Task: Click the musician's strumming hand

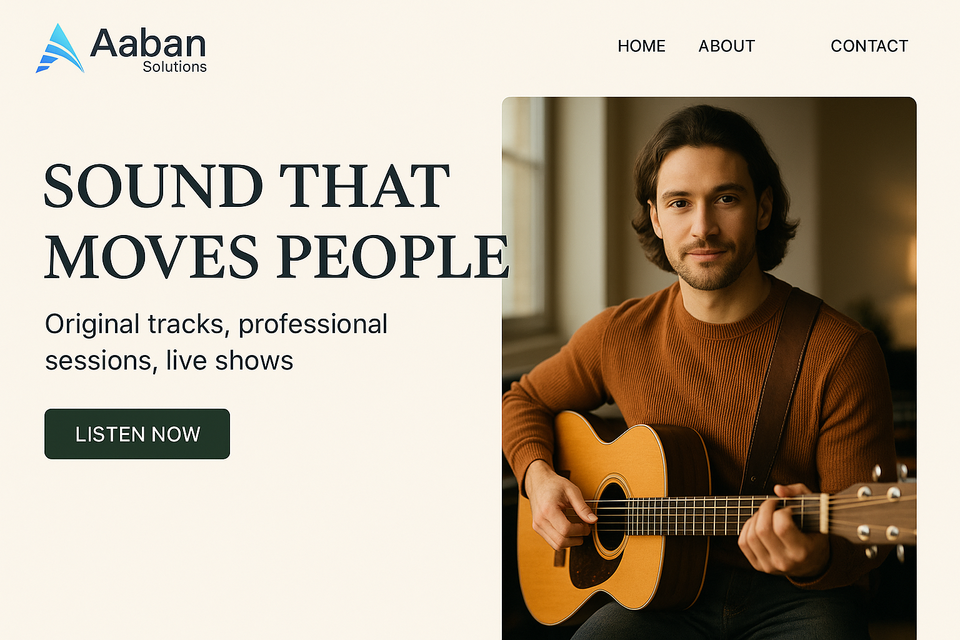Action: 560,504
